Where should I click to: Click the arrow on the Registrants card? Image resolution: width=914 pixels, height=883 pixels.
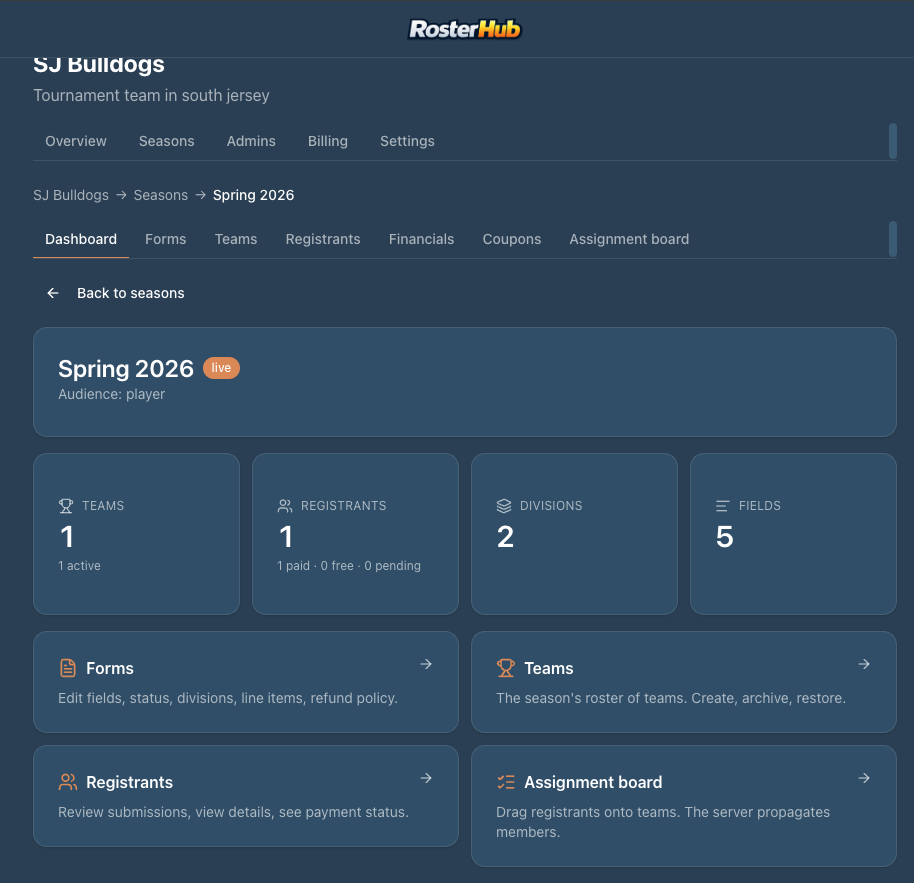click(x=426, y=778)
